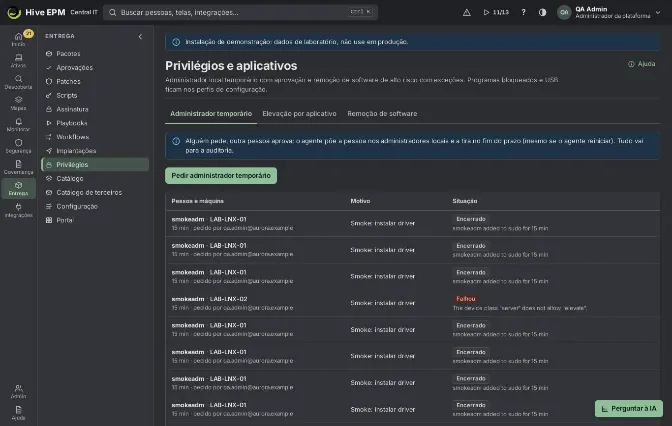The image size is (672, 426).
Task: Open the Admin icon in rail
Action: click(x=18, y=392)
